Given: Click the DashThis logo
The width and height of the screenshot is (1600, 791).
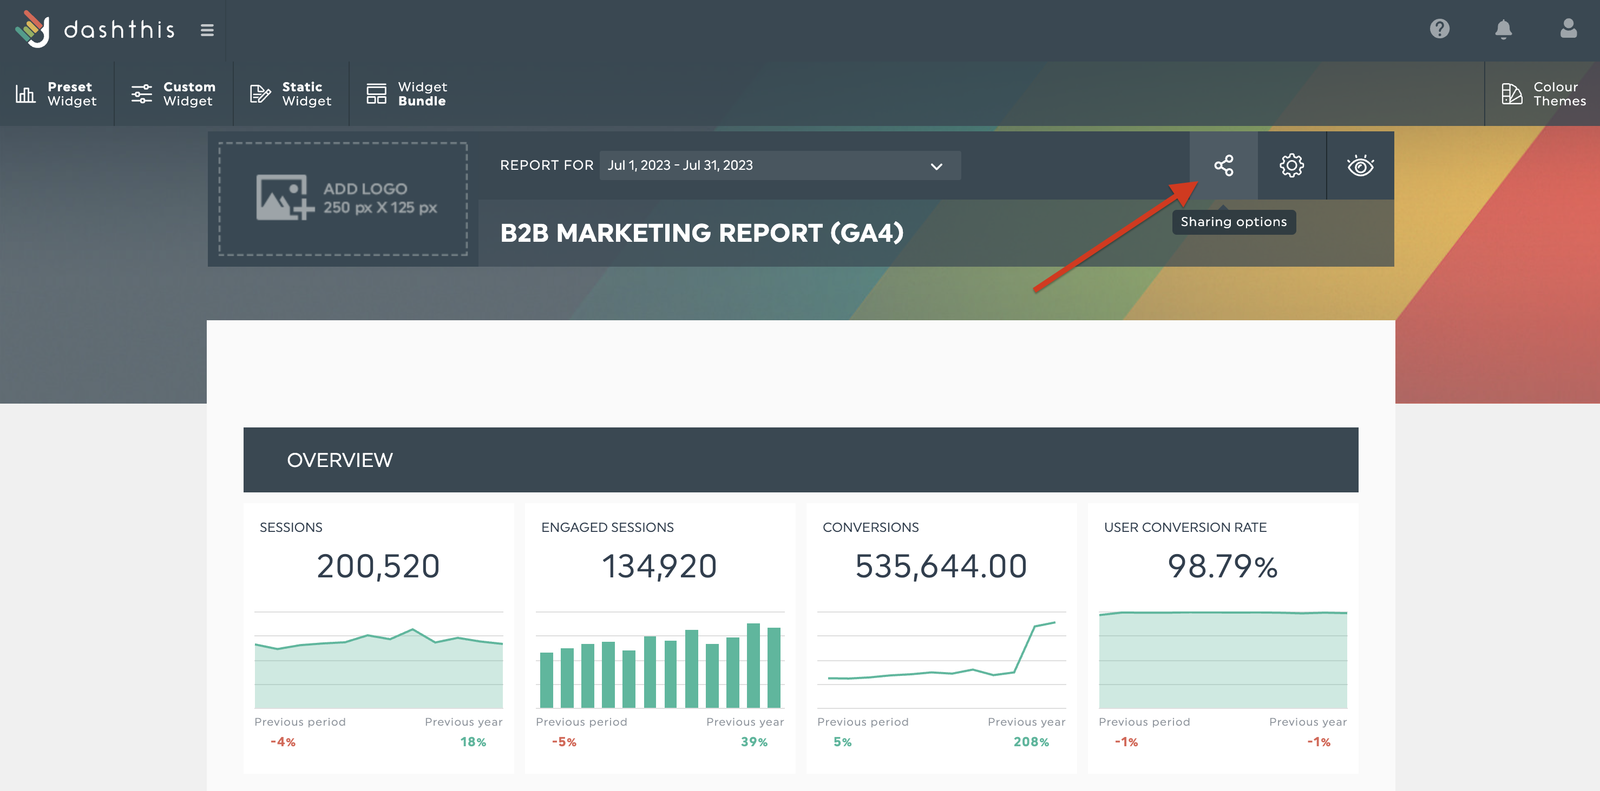Looking at the screenshot, I should (x=95, y=30).
